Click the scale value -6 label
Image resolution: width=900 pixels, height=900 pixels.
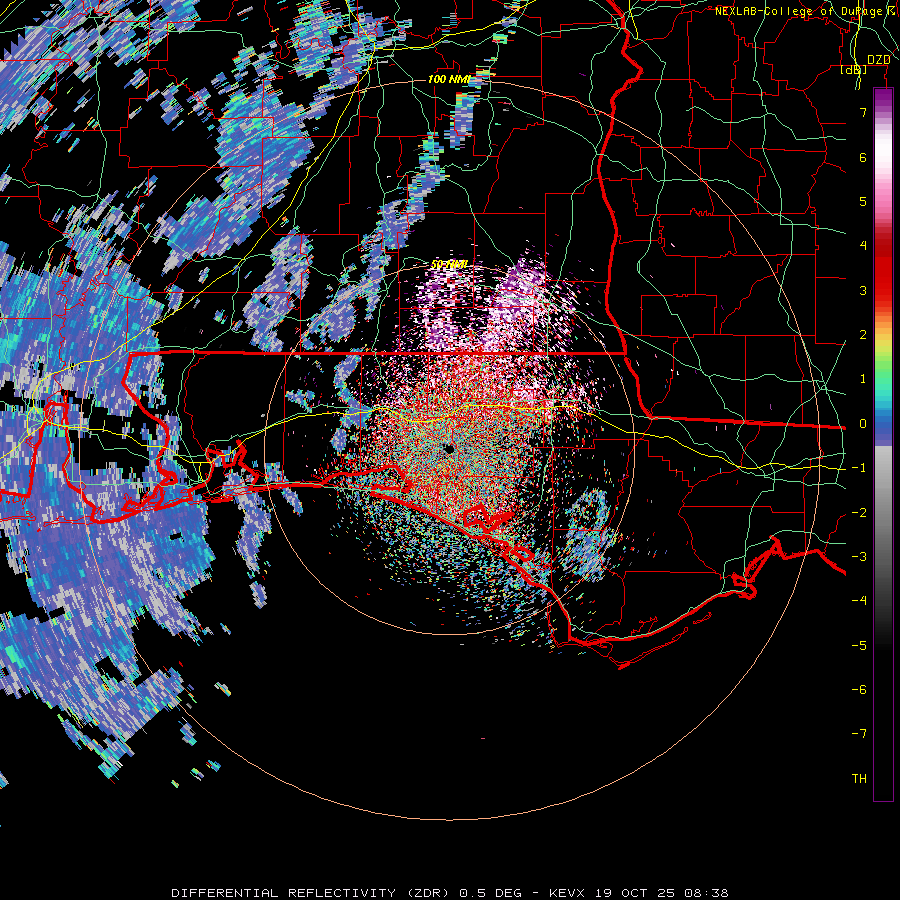(859, 690)
